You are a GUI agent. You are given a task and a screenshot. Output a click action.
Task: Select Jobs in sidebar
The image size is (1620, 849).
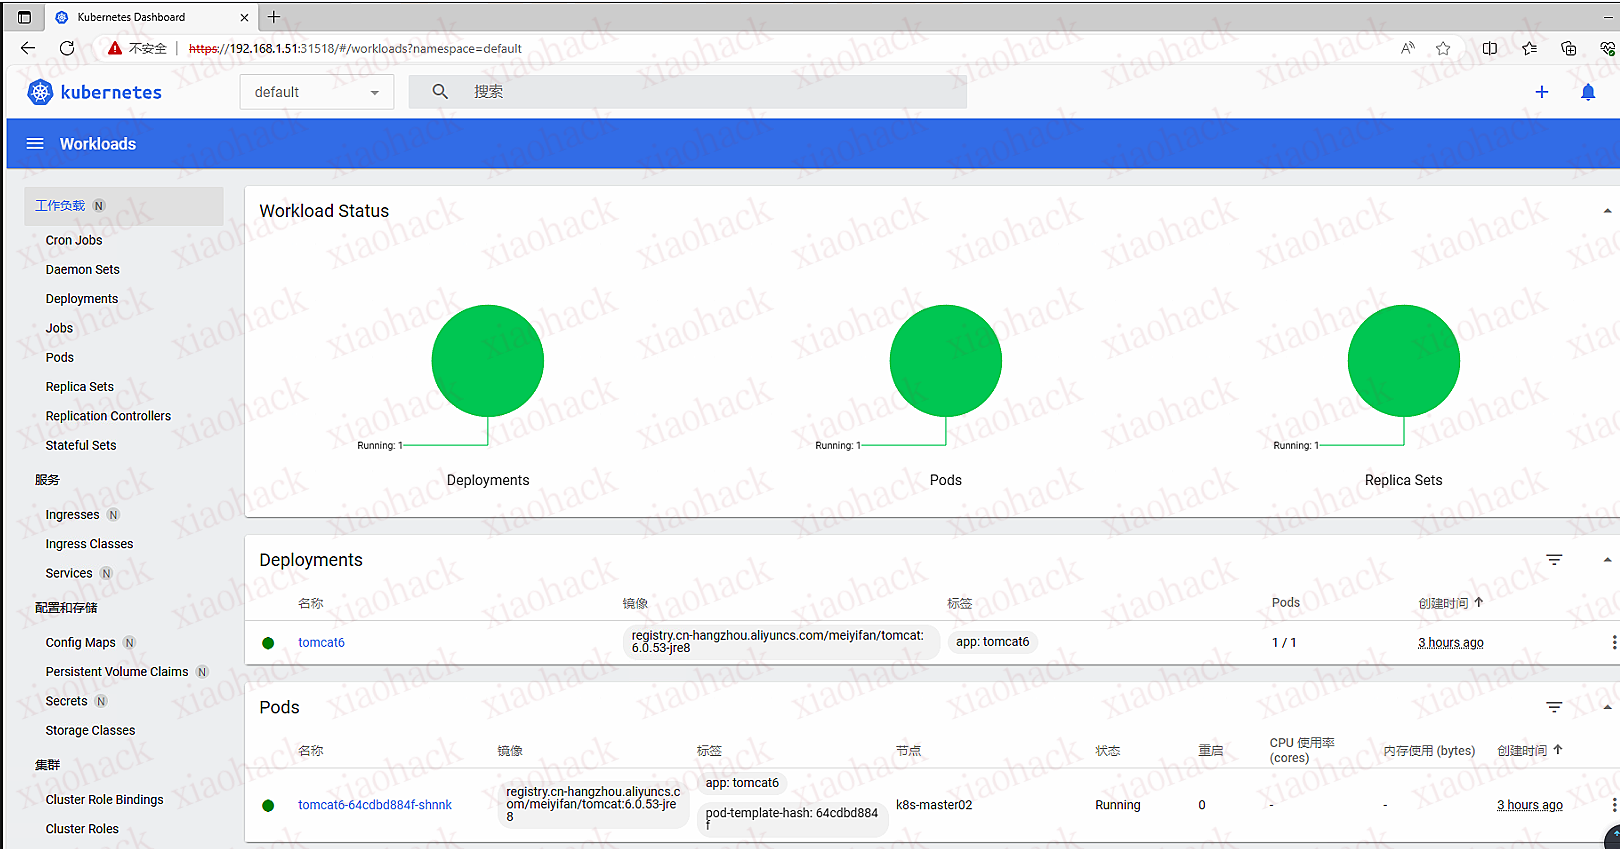(x=59, y=328)
